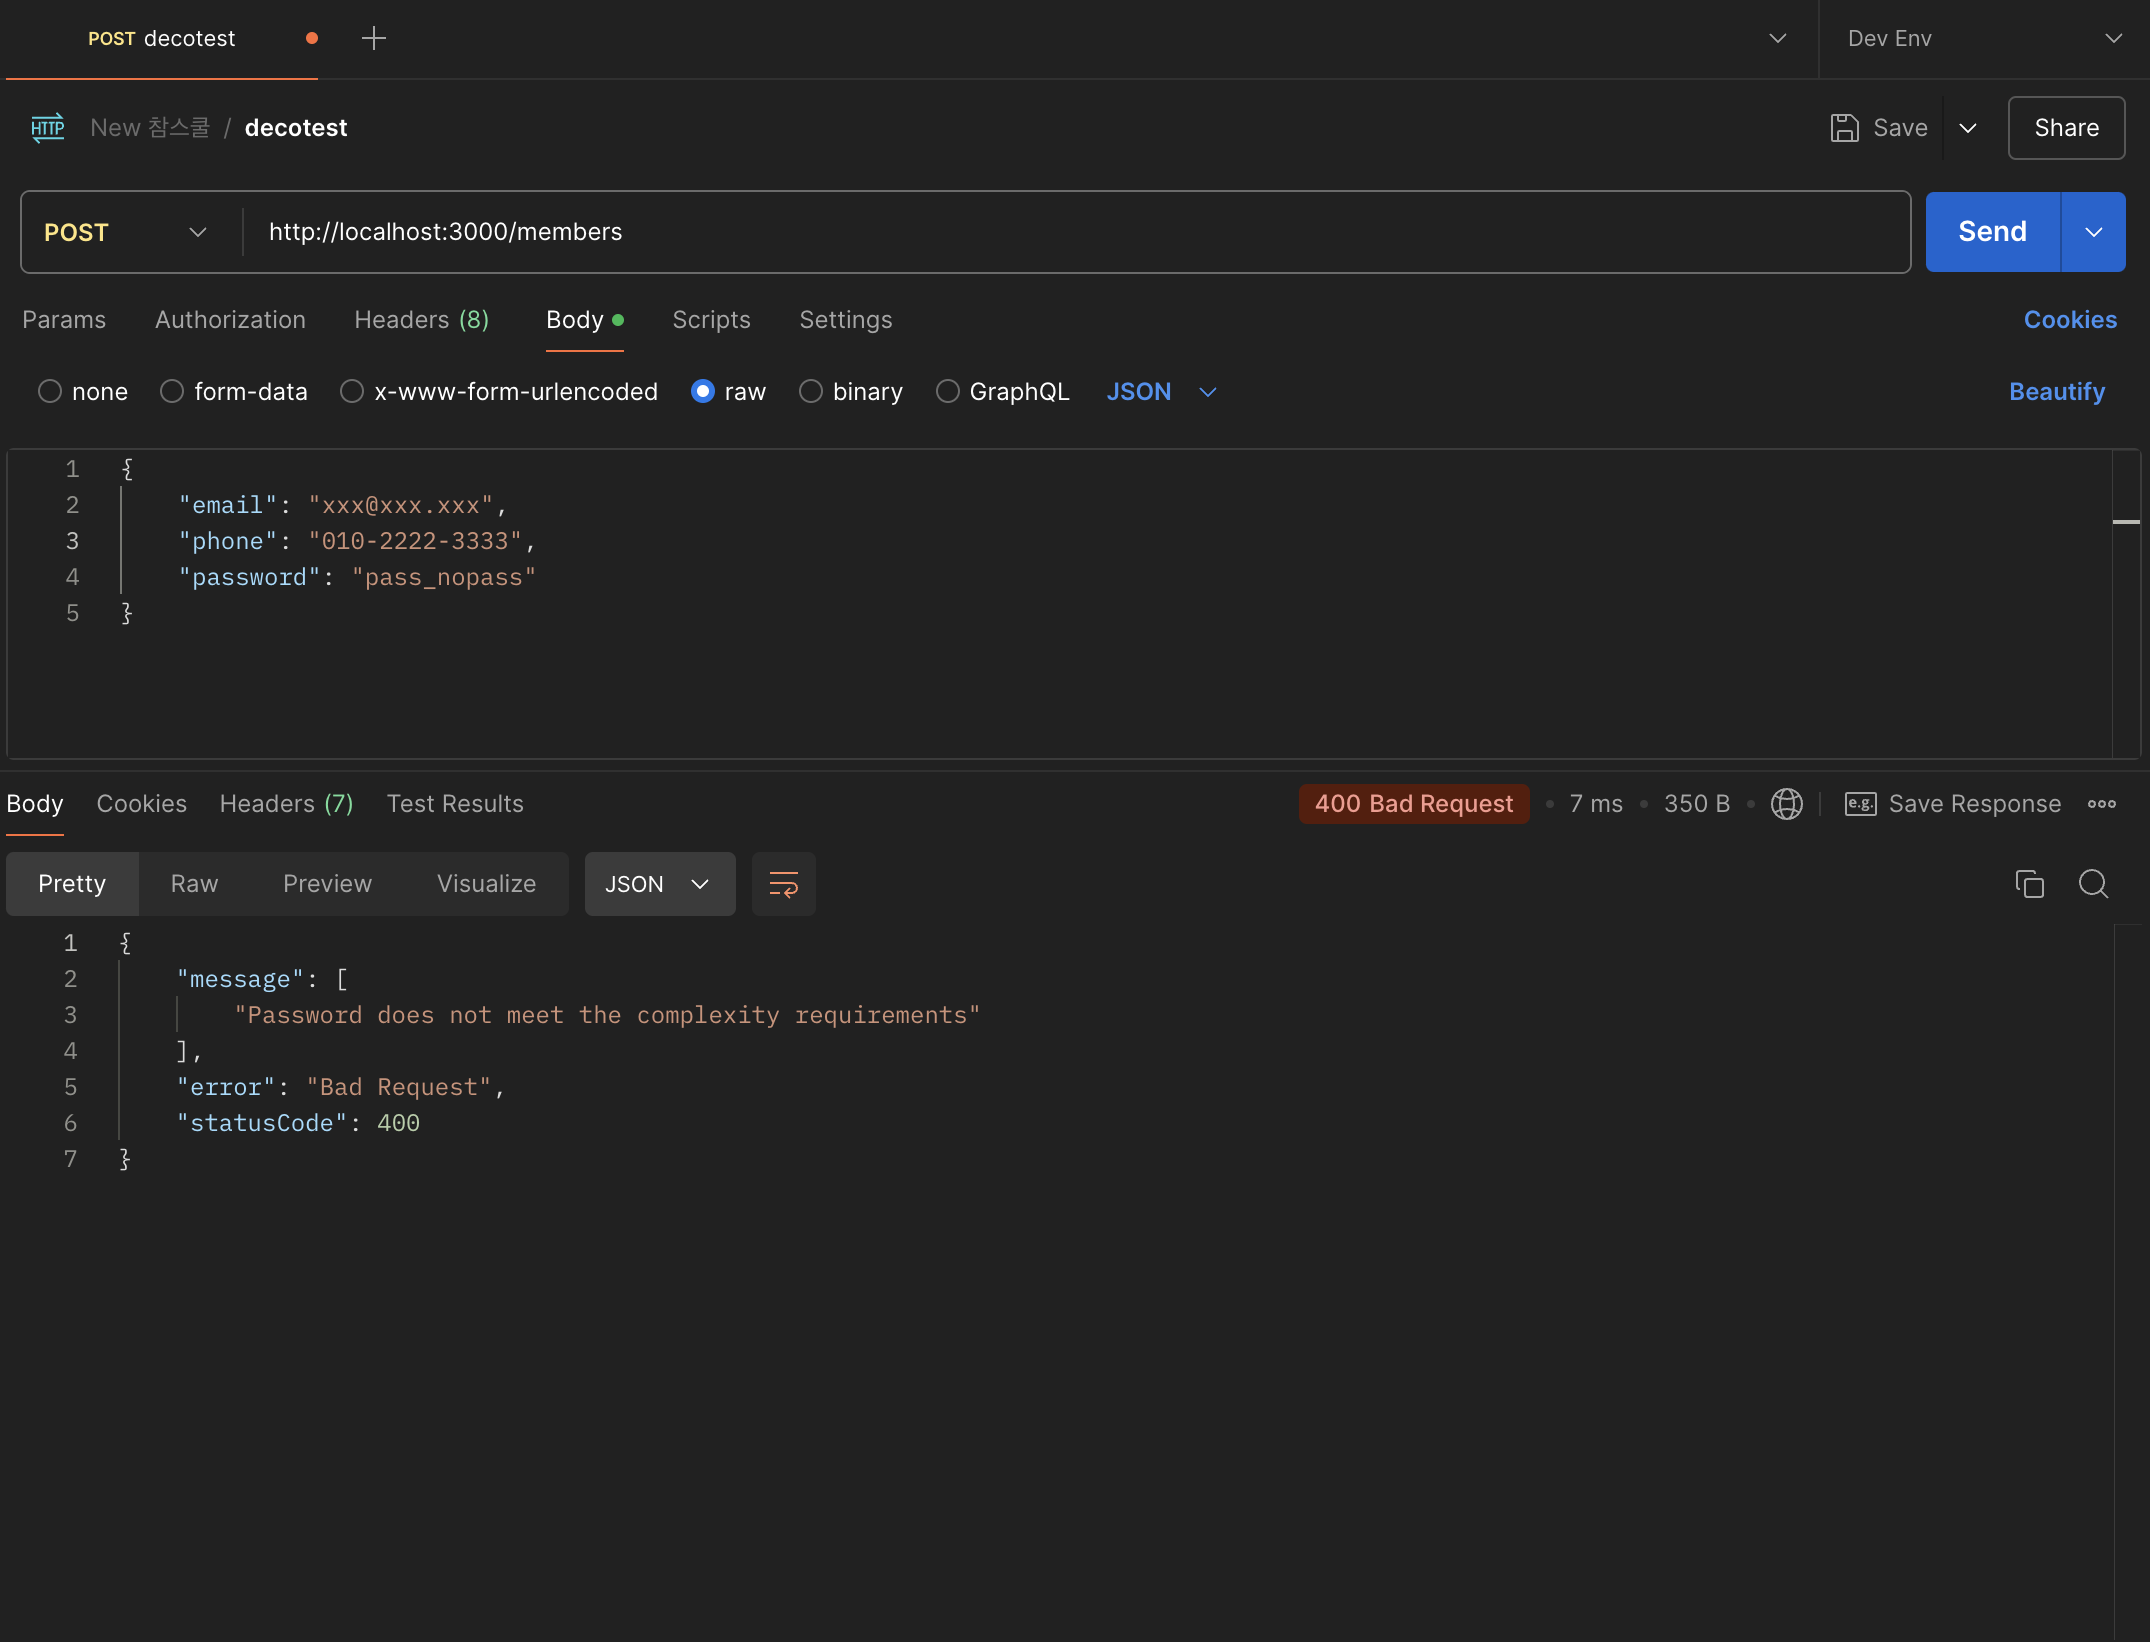Image resolution: width=2150 pixels, height=1642 pixels.
Task: Click the Beautify link
Action: [x=2056, y=392]
